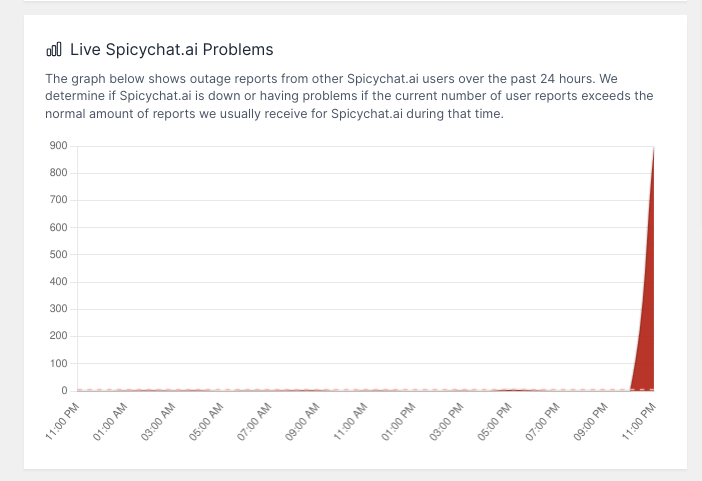Click the '600' y-axis label
This screenshot has height=481, width=702.
click(x=59, y=228)
